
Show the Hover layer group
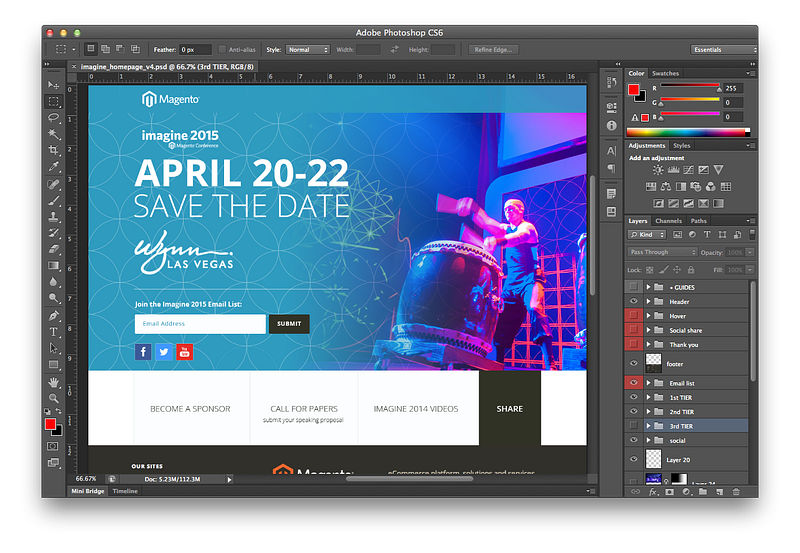633,315
